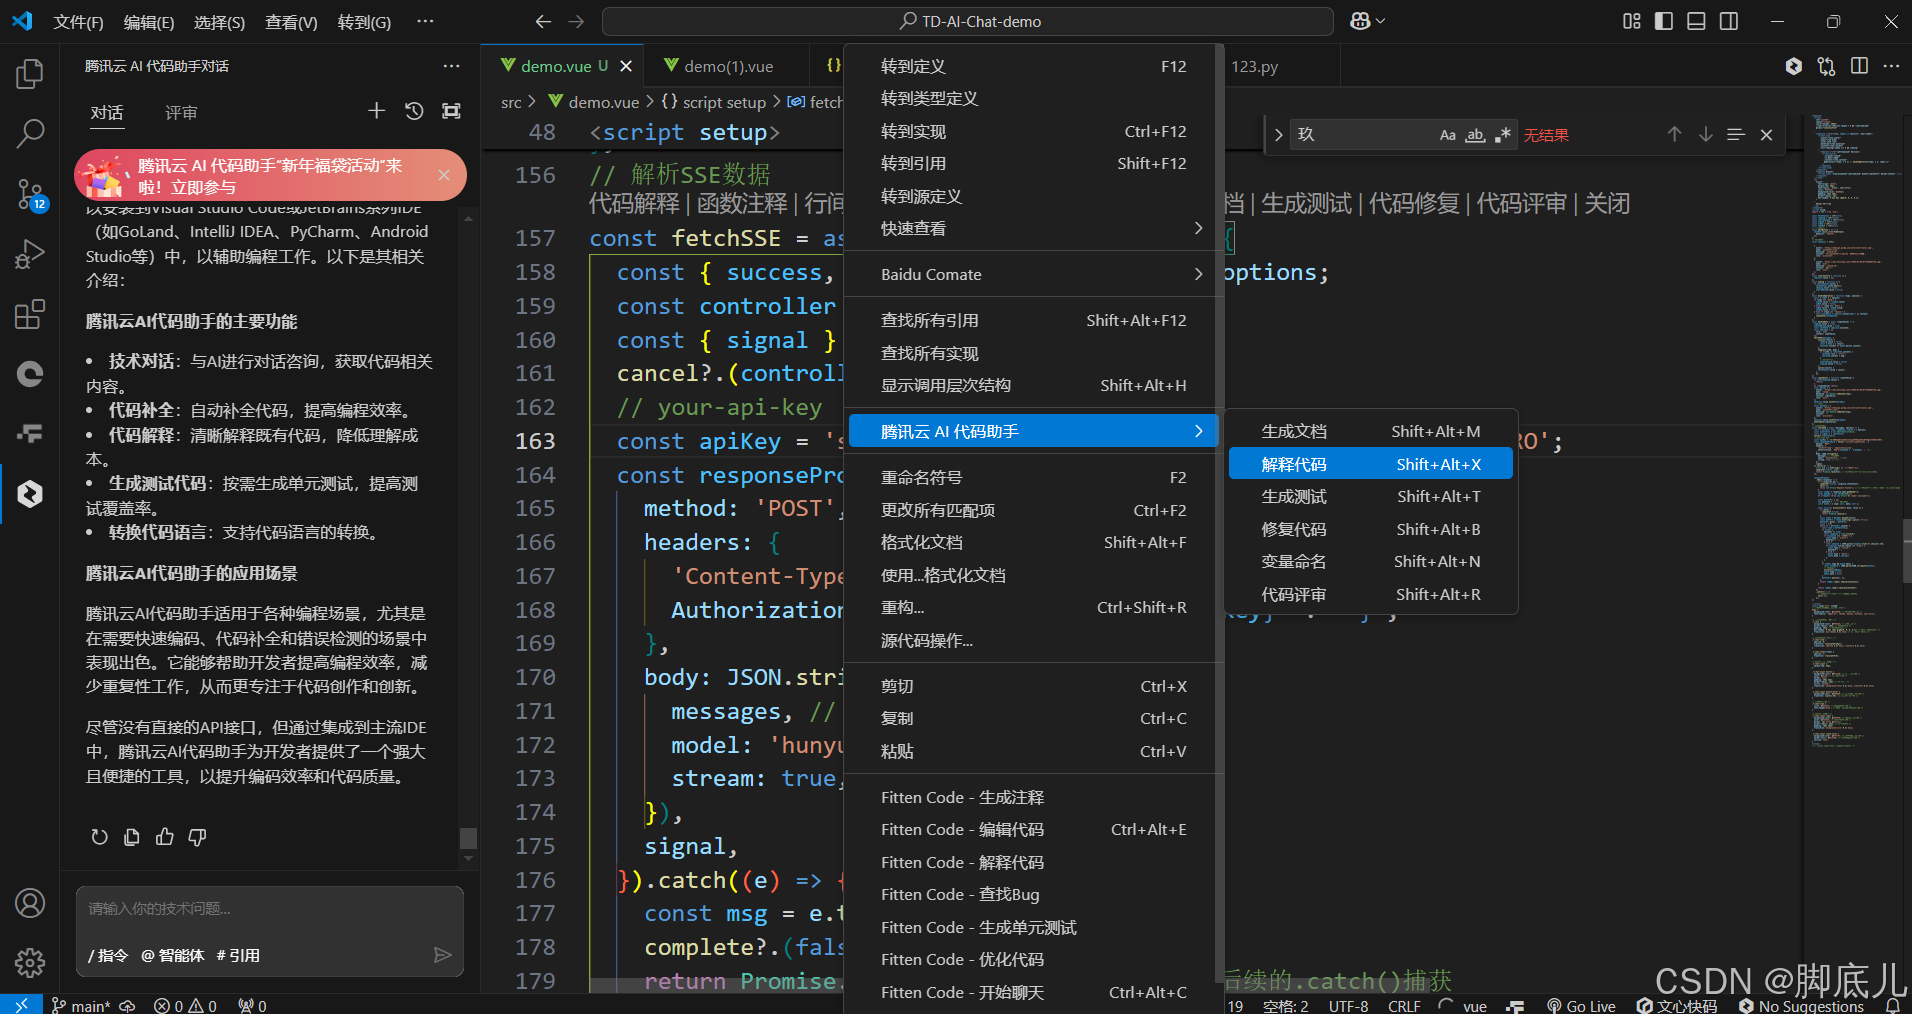Start a new conversation with the plus icon

376,111
